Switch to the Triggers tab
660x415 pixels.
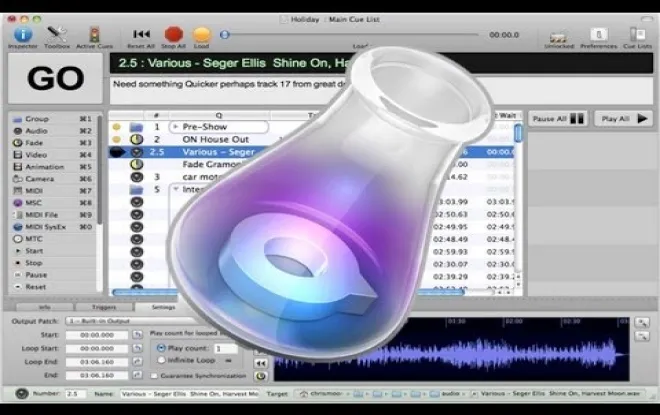104,307
